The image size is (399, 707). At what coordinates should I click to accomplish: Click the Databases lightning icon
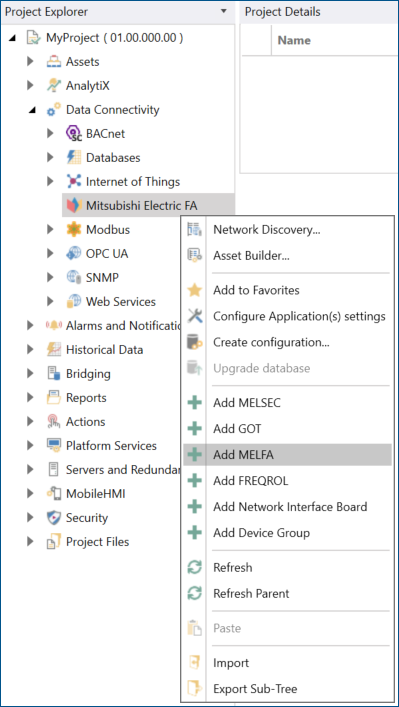click(73, 157)
